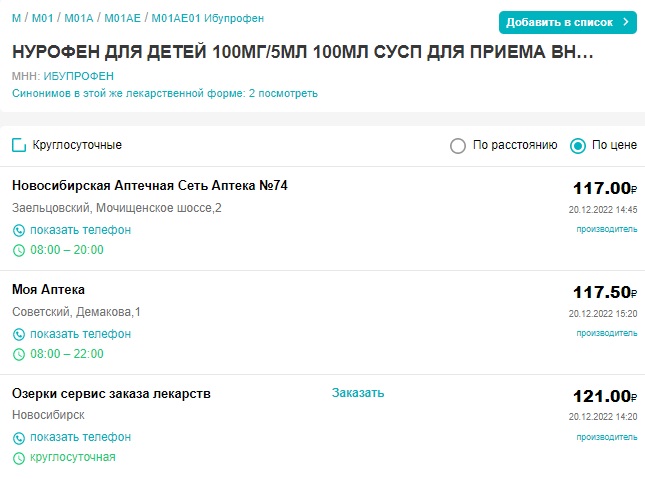This screenshot has width=645, height=479.
Task: Open breadcrumb link M
Action: click(x=16, y=18)
